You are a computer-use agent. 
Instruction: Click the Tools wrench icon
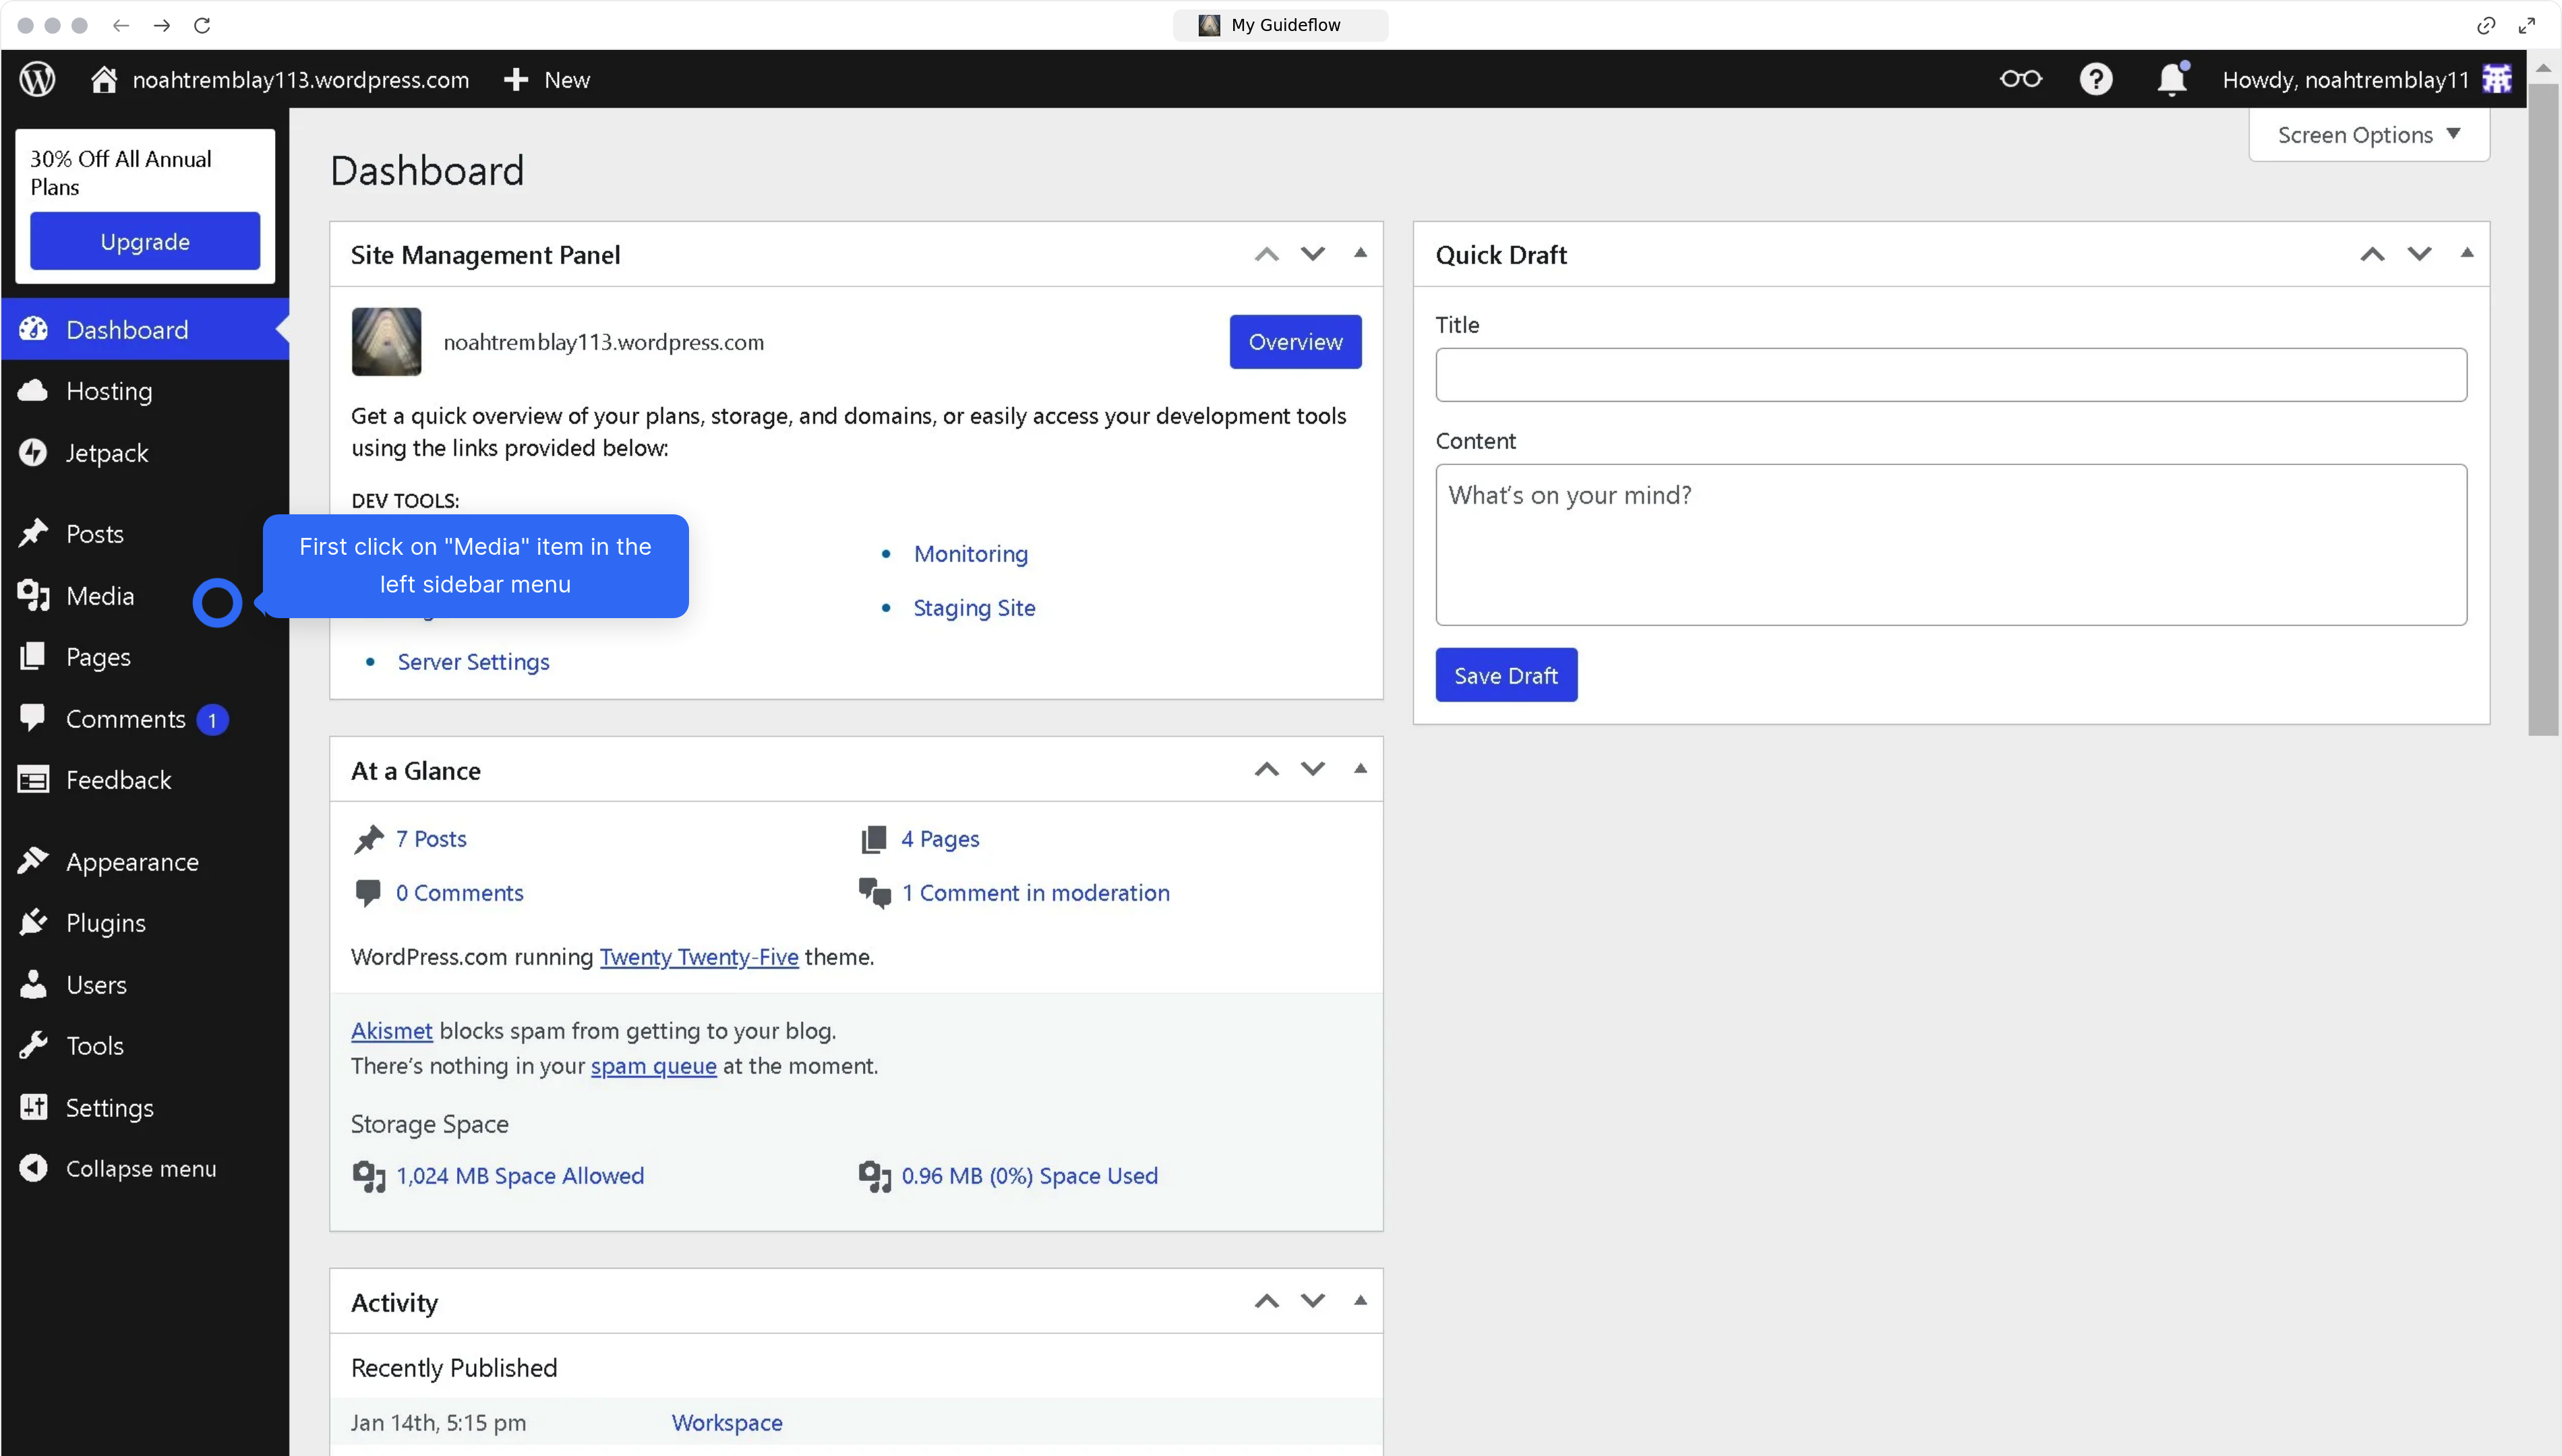pyautogui.click(x=33, y=1045)
